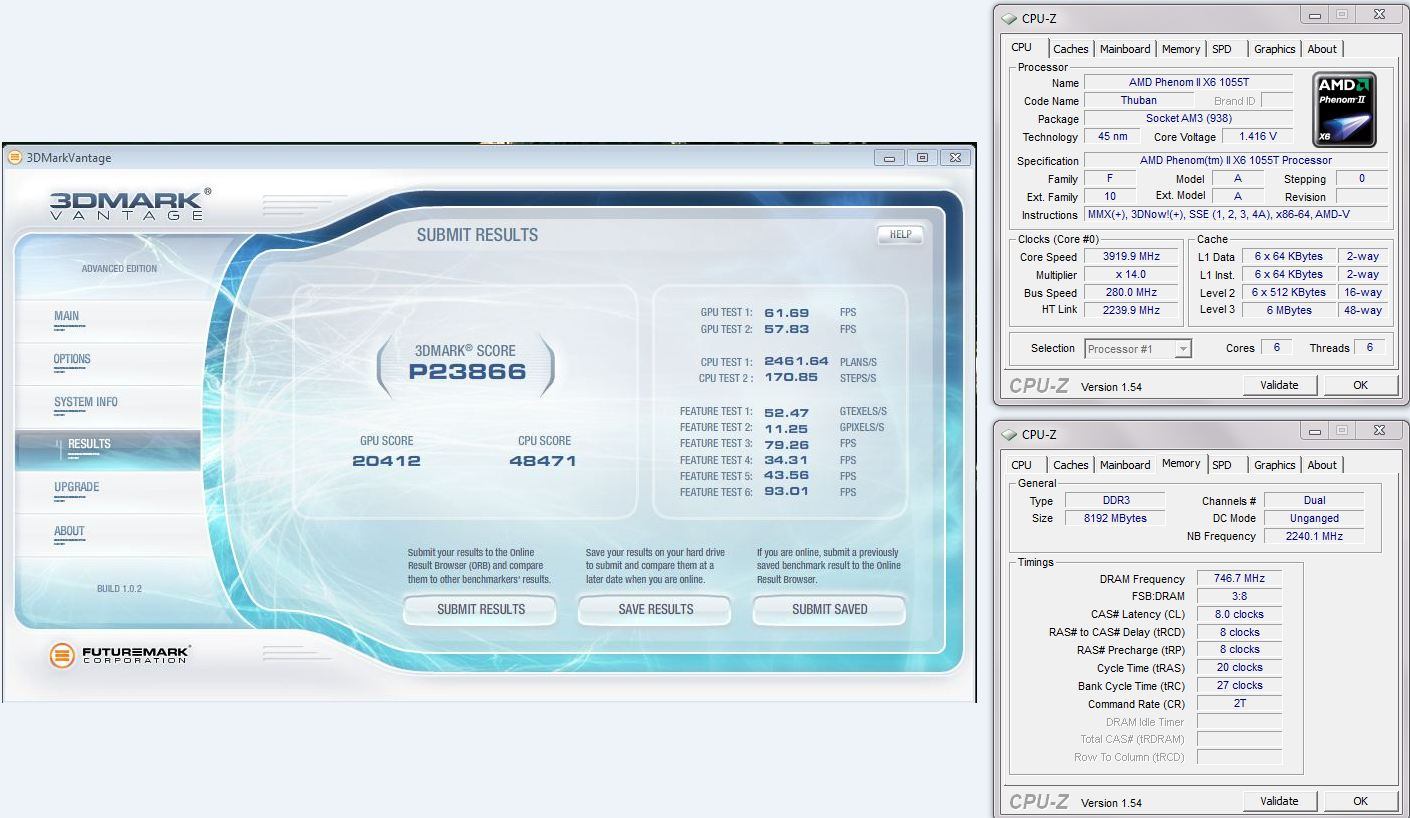Click OK in the CPU tab window

coord(1360,385)
